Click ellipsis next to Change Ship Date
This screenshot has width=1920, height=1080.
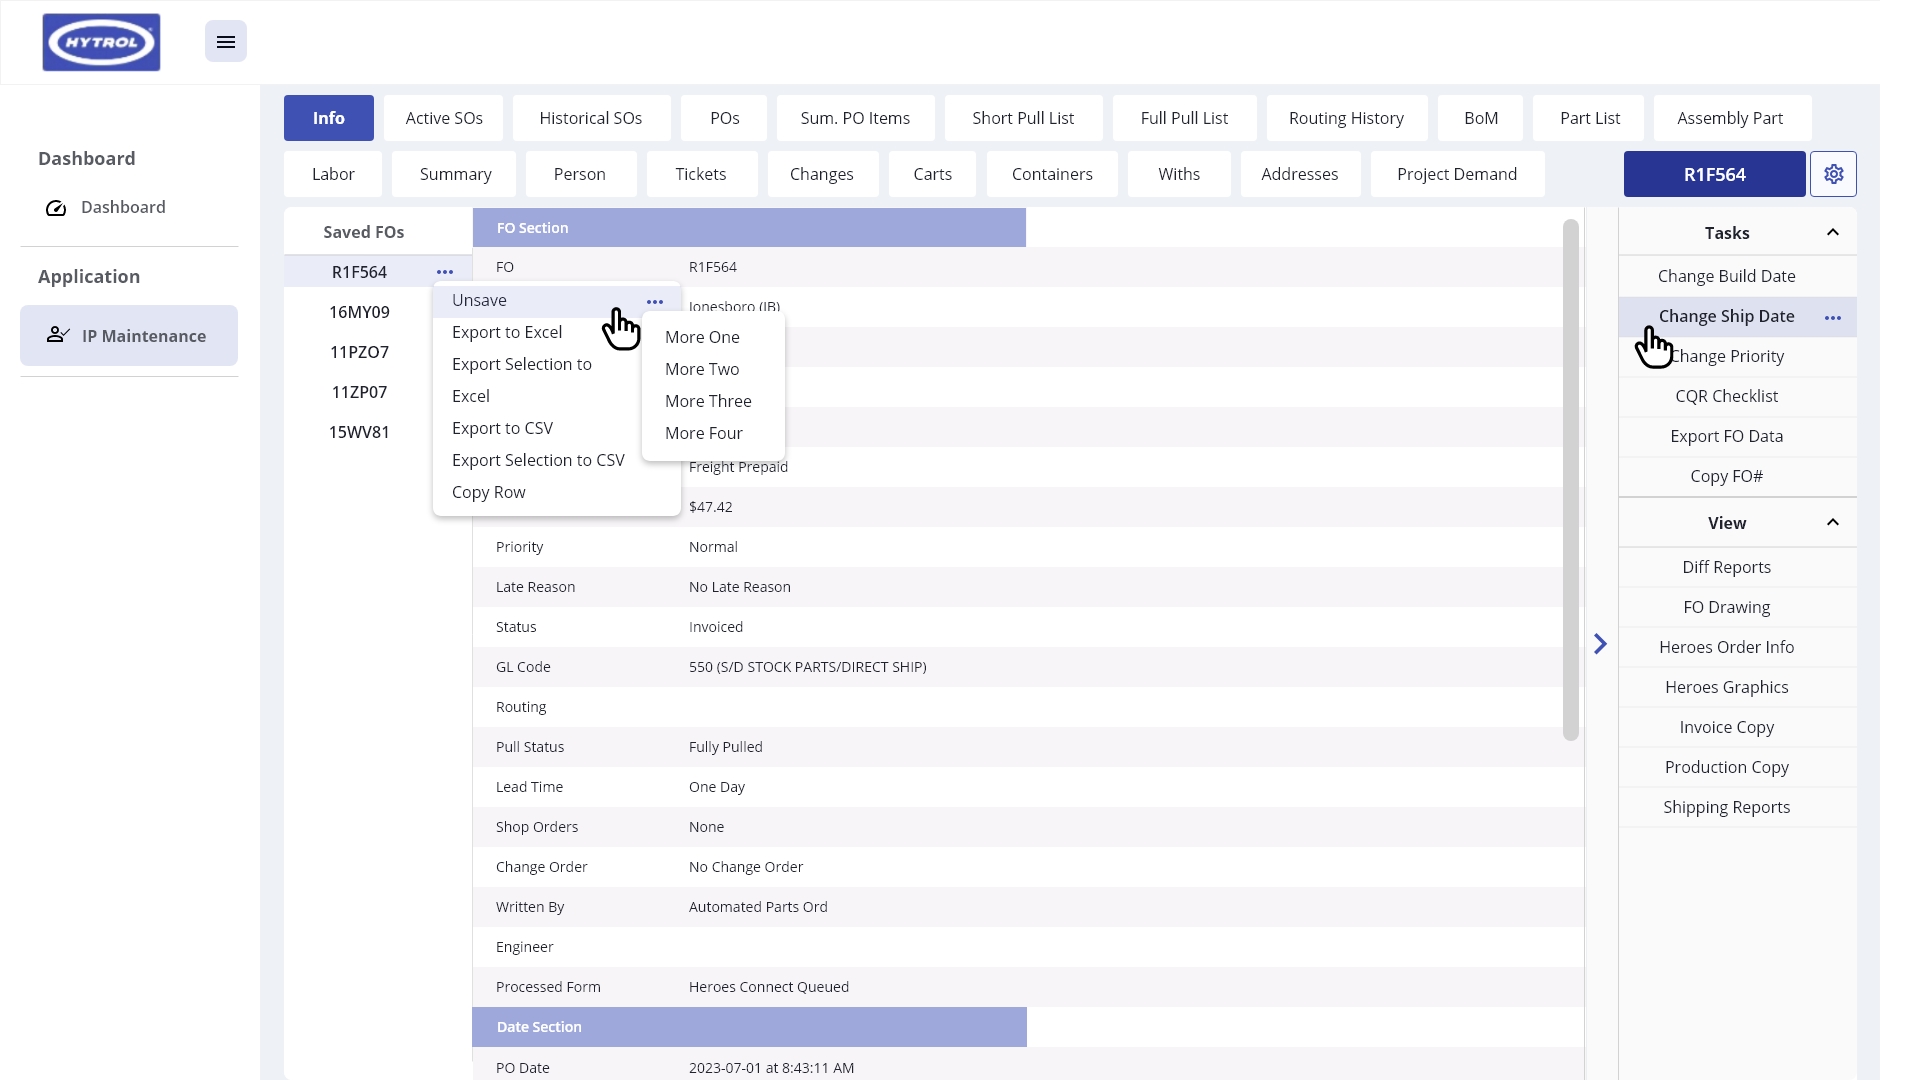[x=1833, y=317]
